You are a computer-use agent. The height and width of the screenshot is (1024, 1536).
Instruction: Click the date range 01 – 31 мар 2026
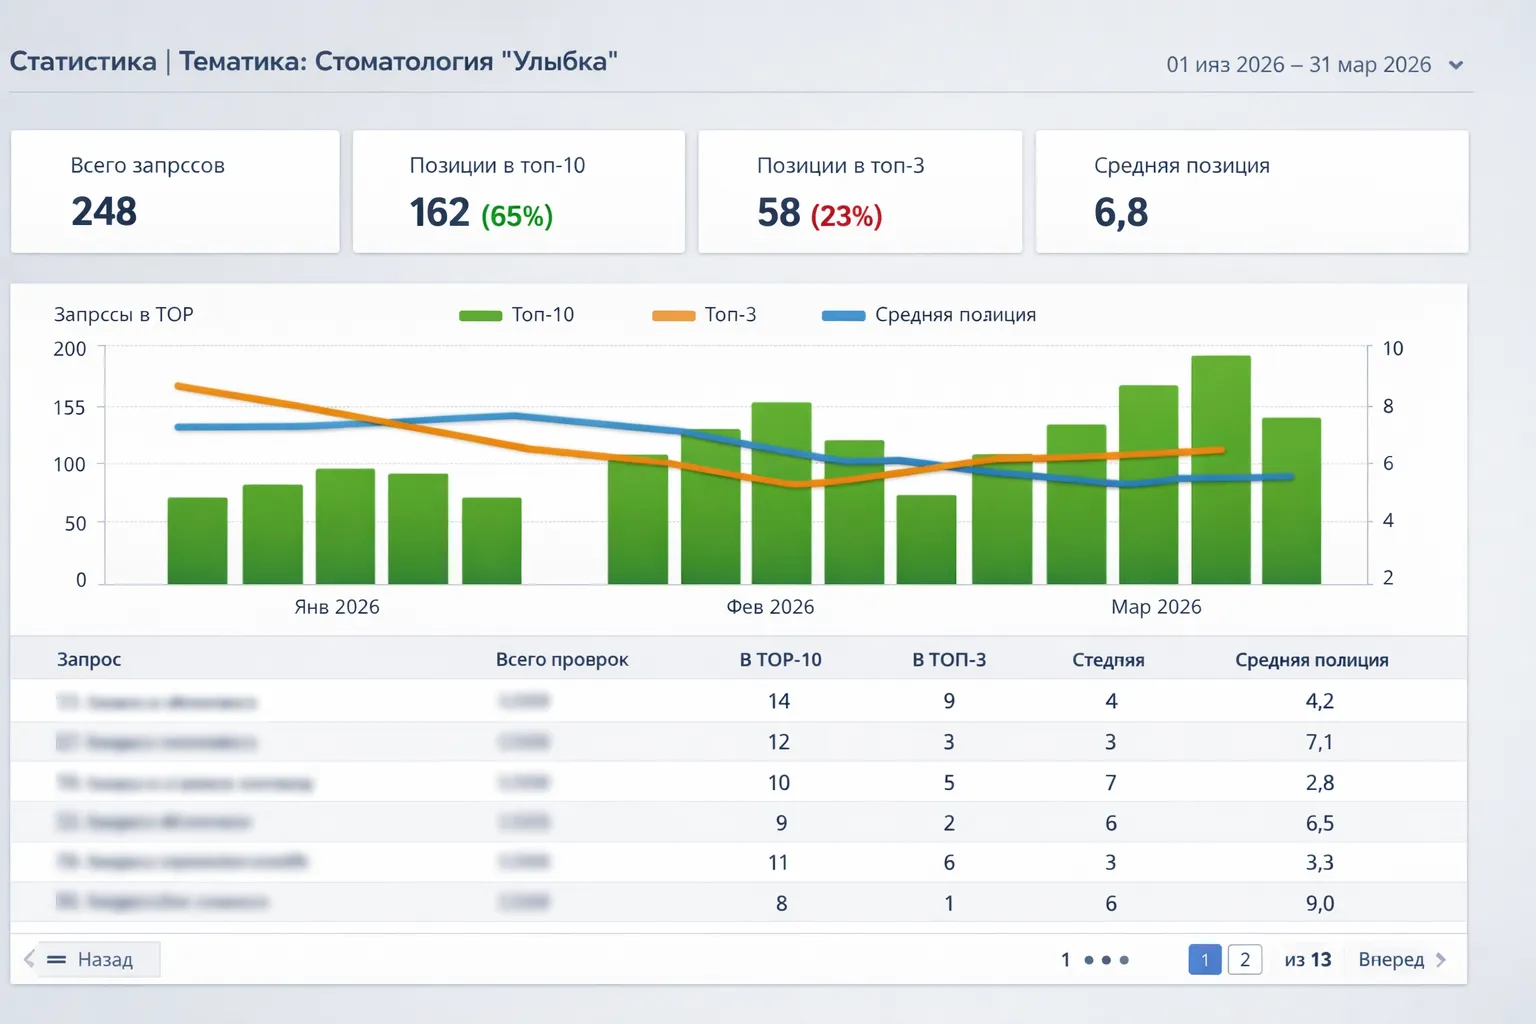pyautogui.click(x=1299, y=65)
